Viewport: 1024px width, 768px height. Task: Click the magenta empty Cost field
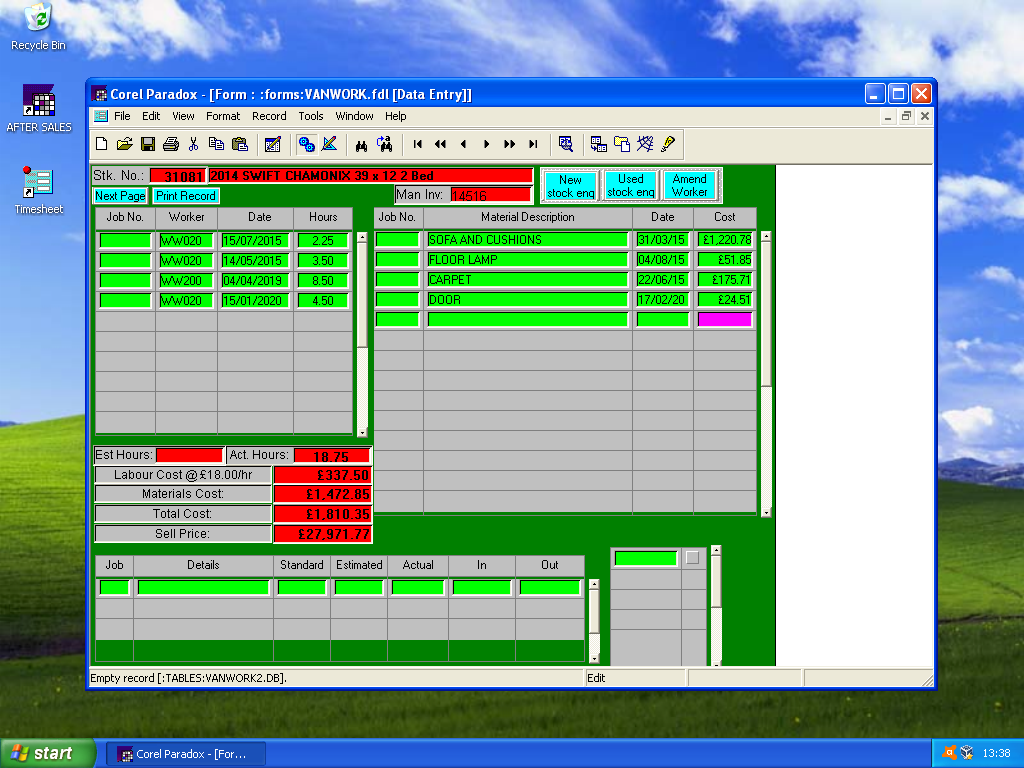[724, 319]
